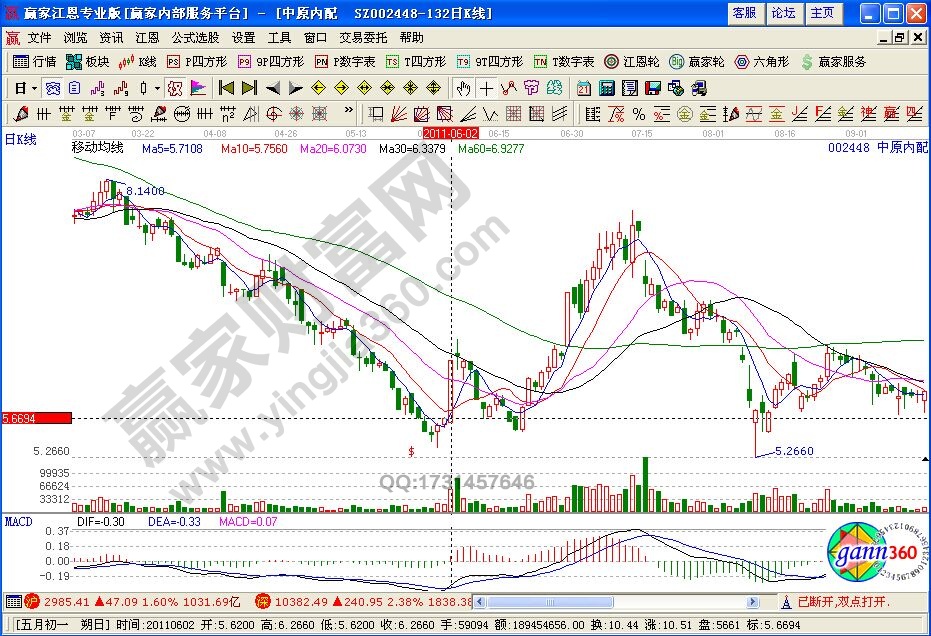Viewport: 931px width, 636px height.
Task: Open the 江恩轮 (Gann wheel) tool
Action: click(634, 62)
